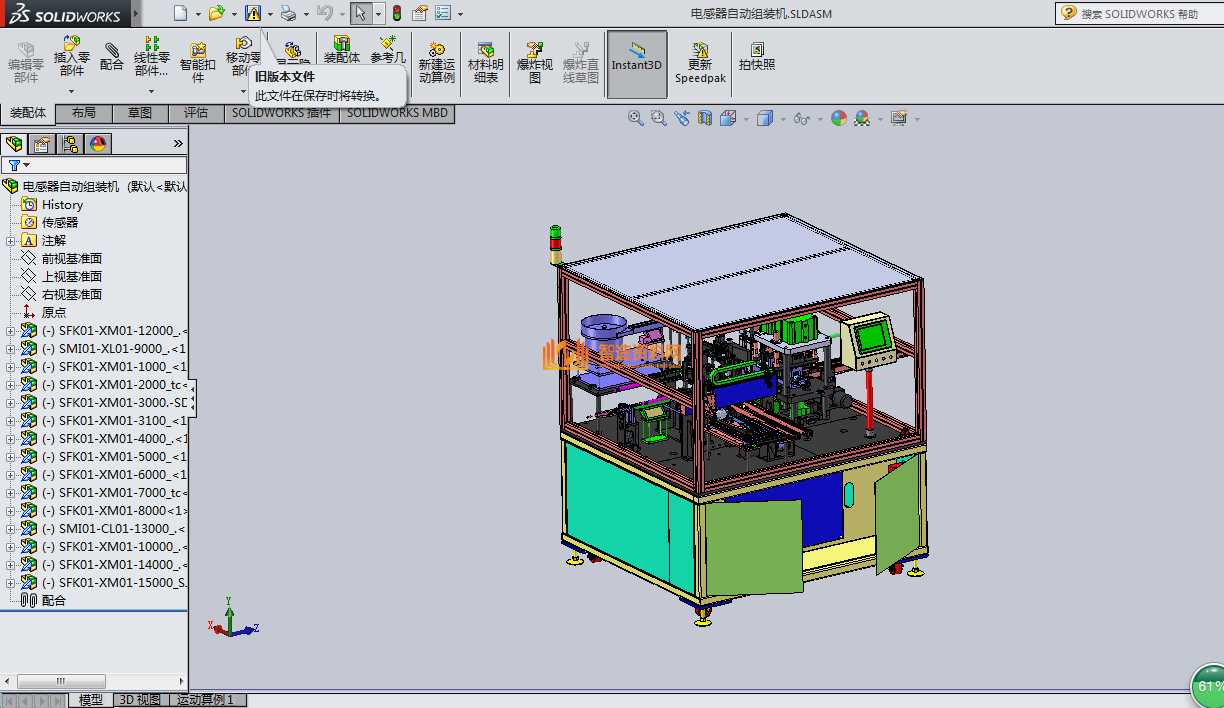Expand the SFK01-XM01-12000 component node
This screenshot has height=708, width=1224.
[x=10, y=331]
